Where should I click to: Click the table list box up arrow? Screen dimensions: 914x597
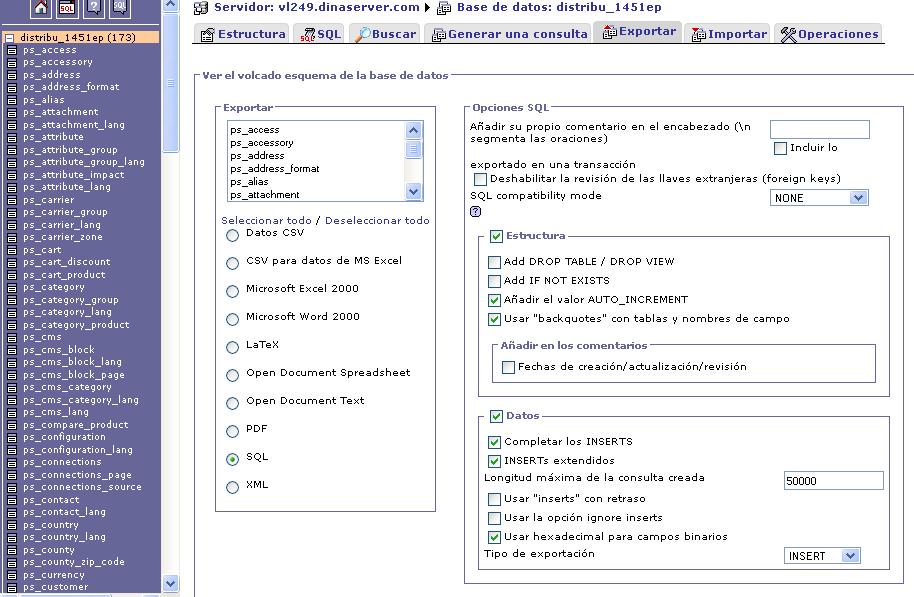pyautogui.click(x=413, y=130)
